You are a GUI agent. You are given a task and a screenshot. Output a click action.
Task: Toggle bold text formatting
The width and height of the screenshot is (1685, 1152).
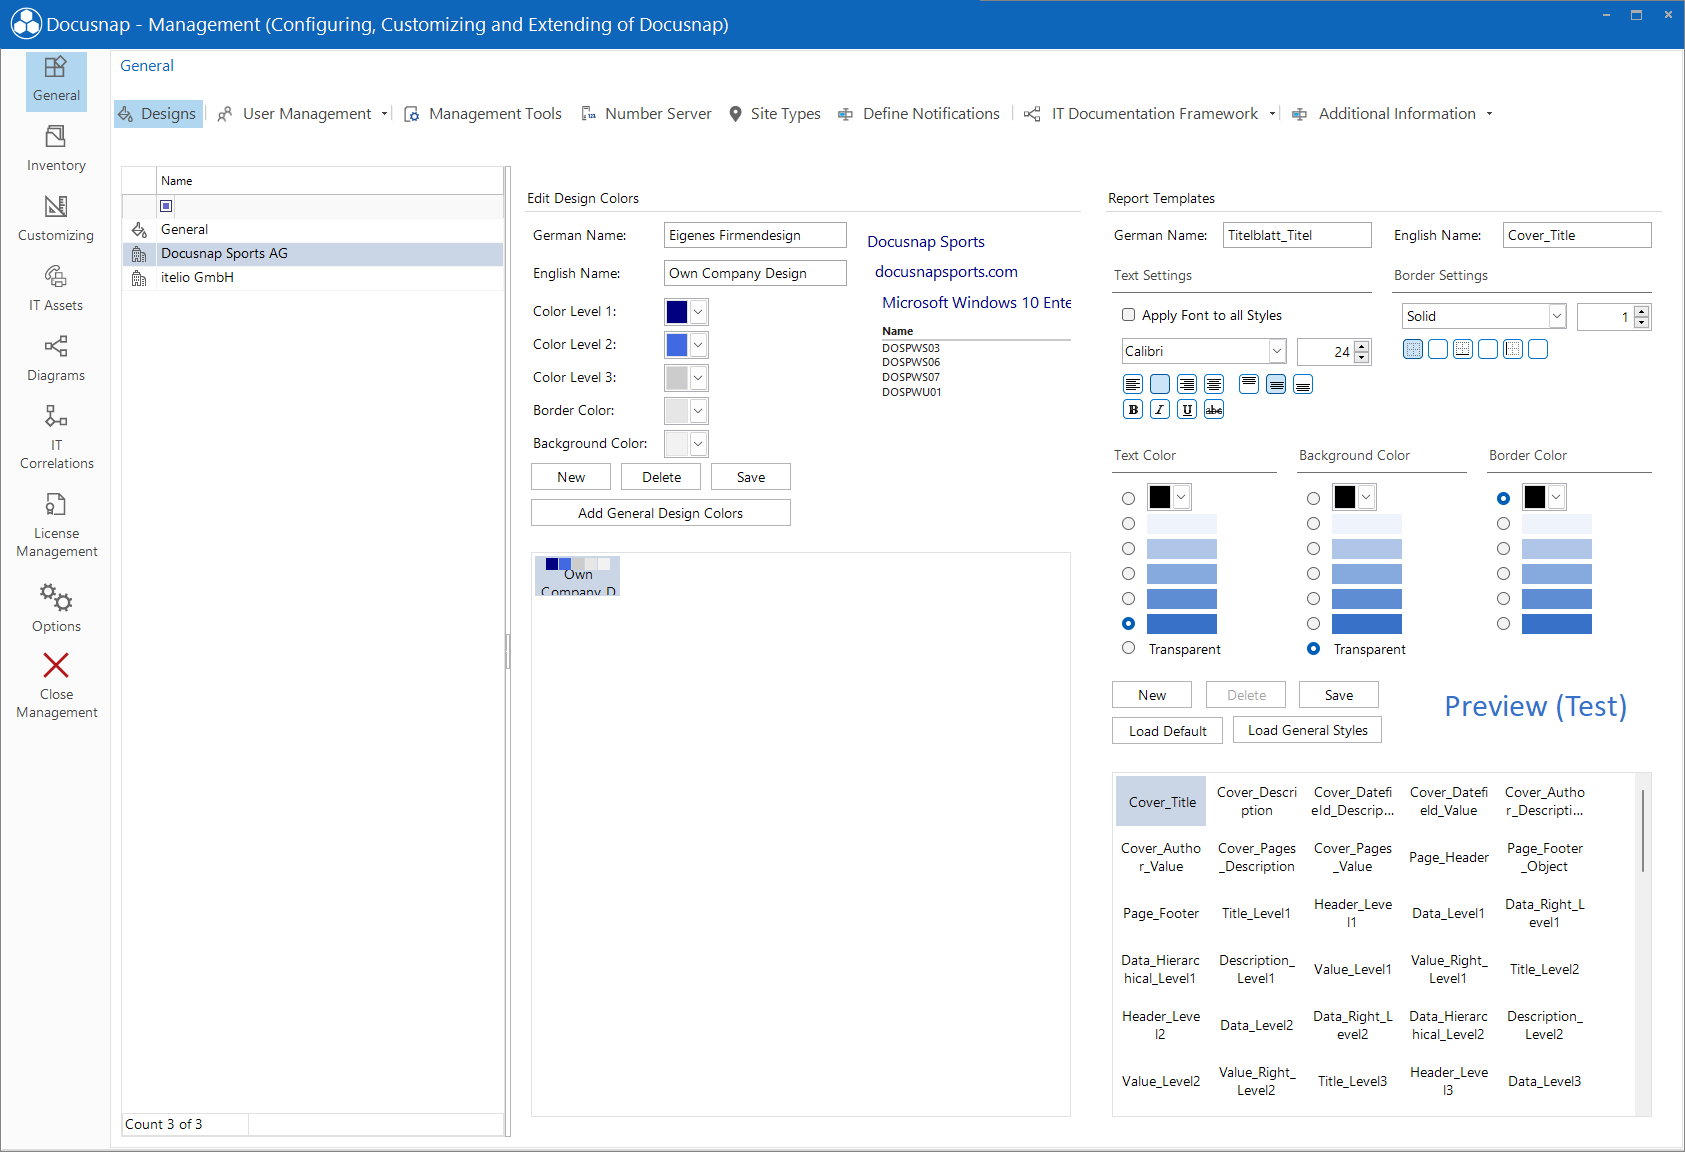coord(1133,409)
